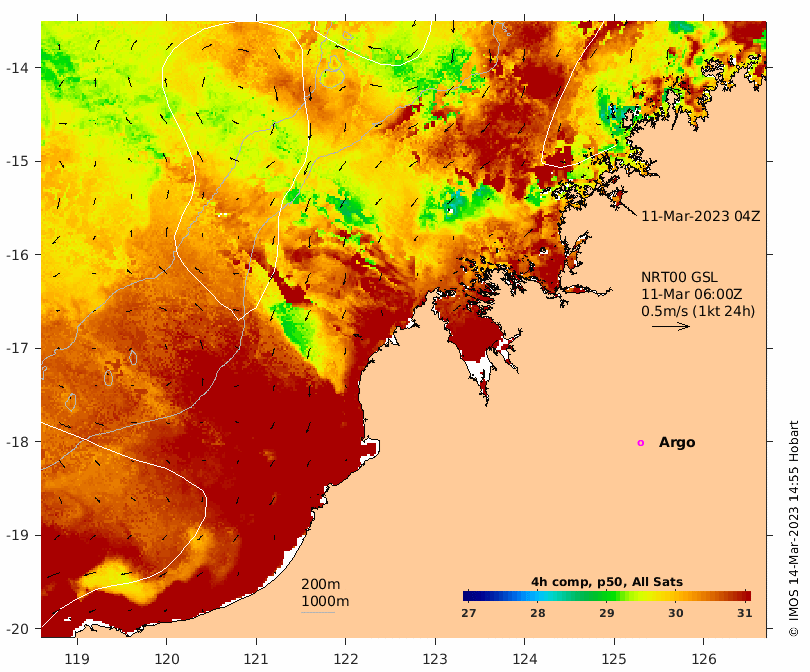The image size is (810, 672).
Task: Click latitude axis label -18
Action: pos(17,442)
